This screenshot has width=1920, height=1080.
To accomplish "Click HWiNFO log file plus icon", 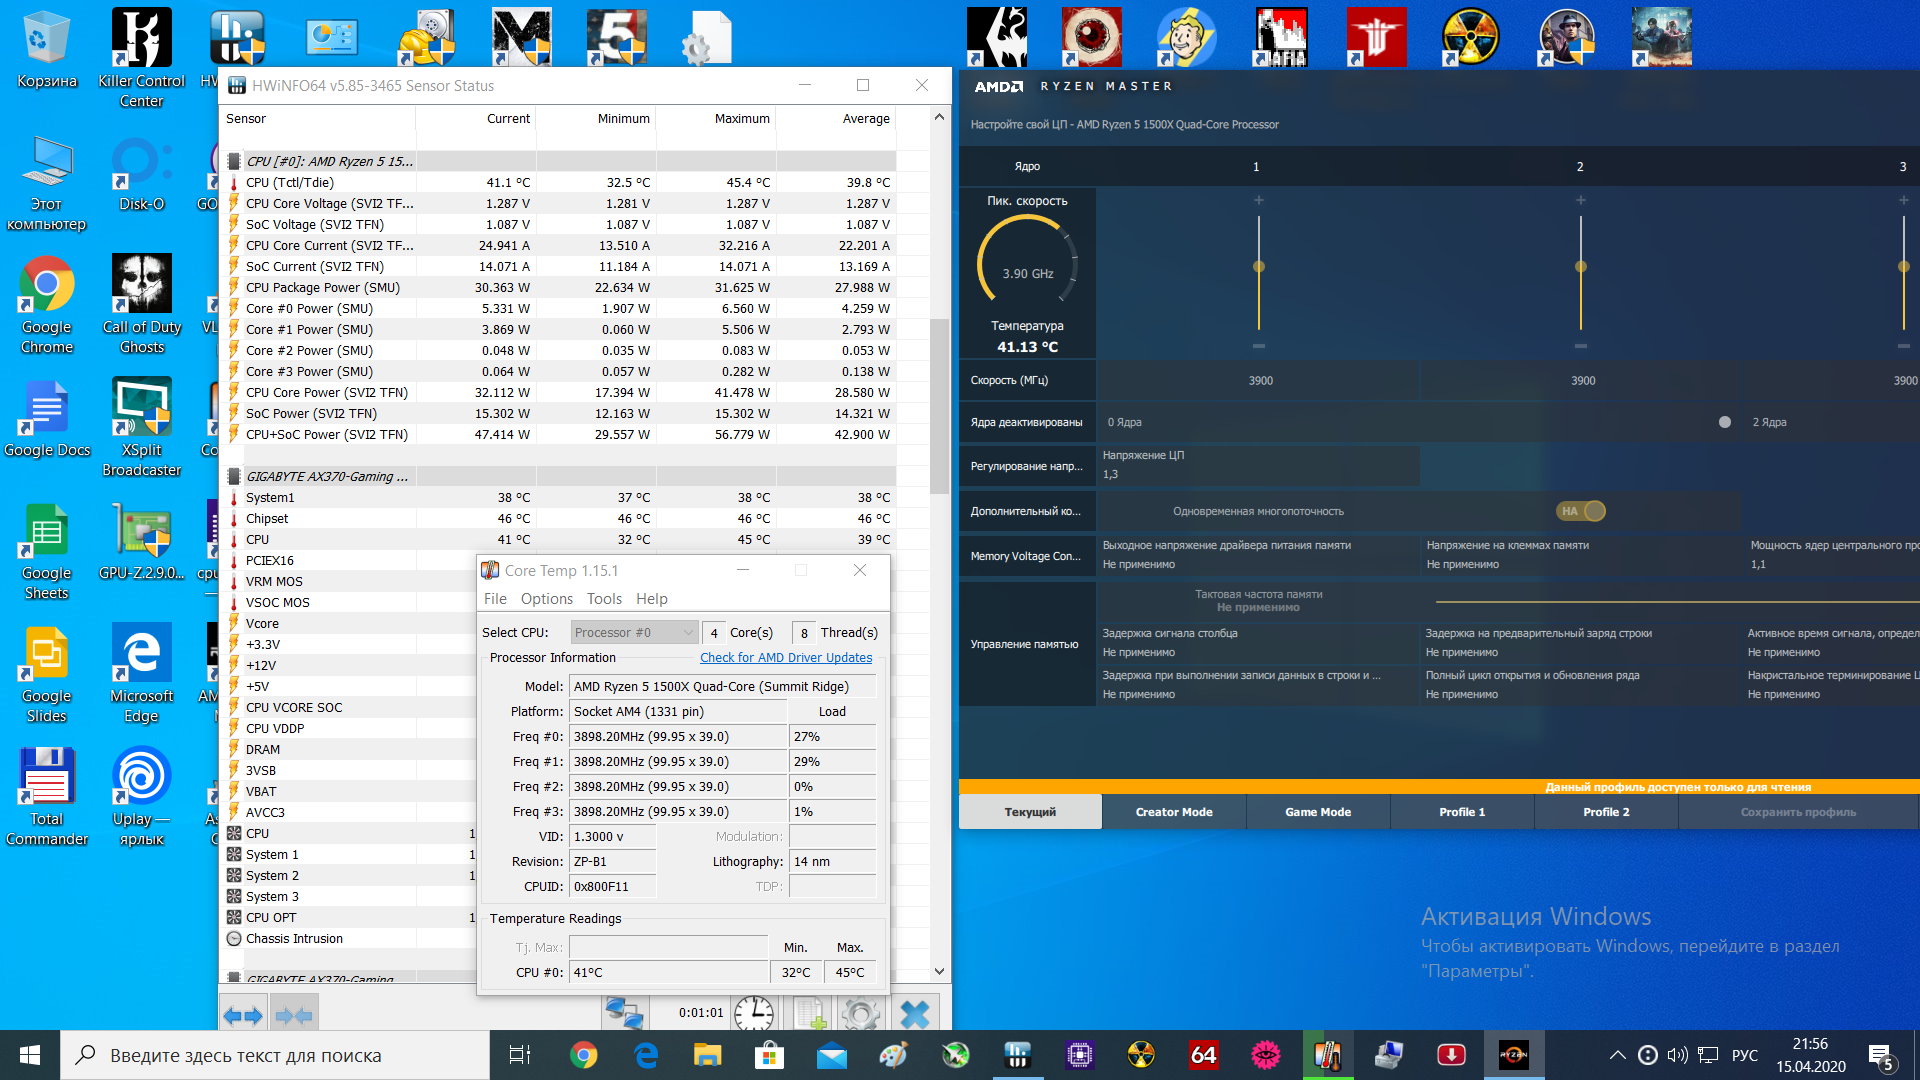I will (811, 1013).
